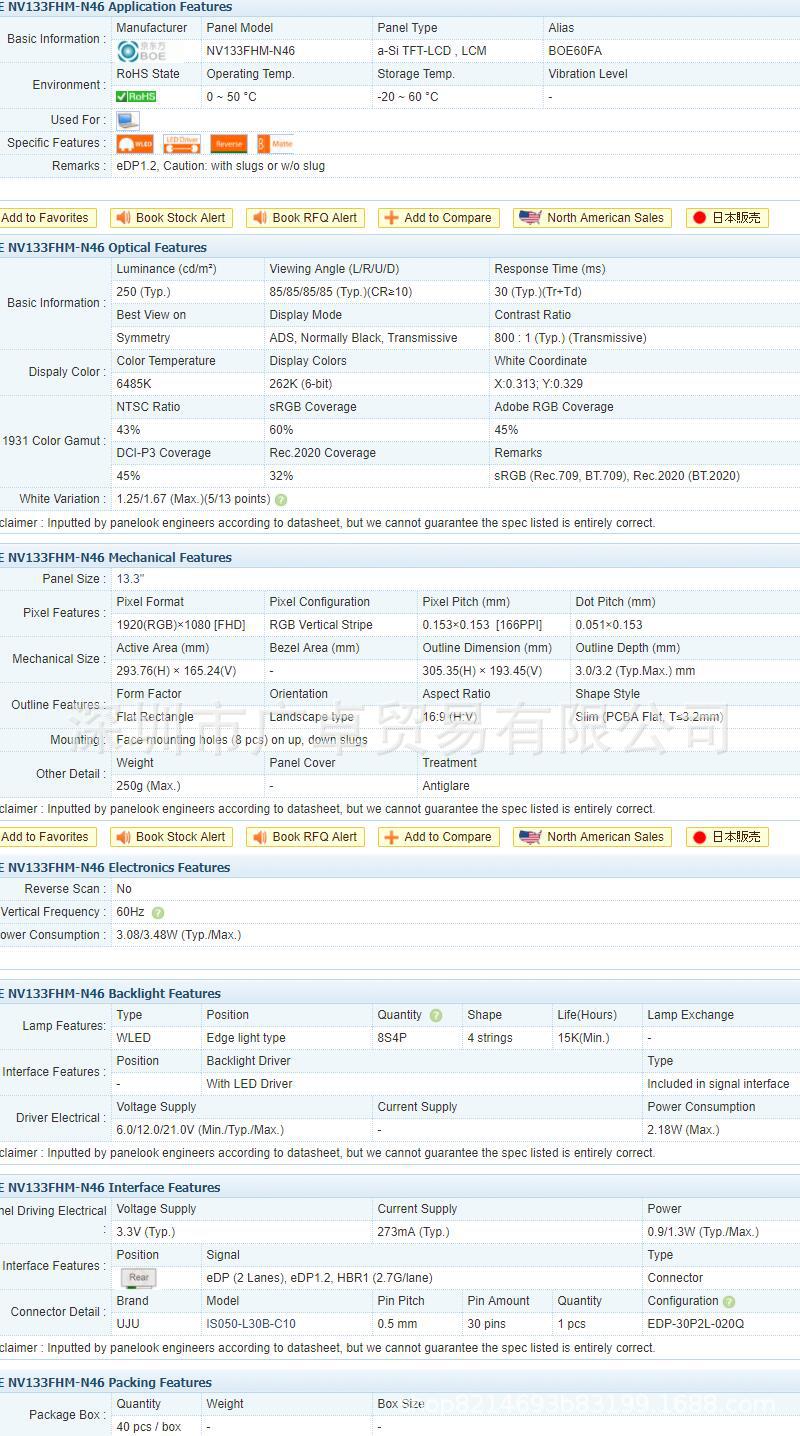800x1436 pixels.
Task: Click current supply 273mA (Typ.)
Action: [x=413, y=1232]
